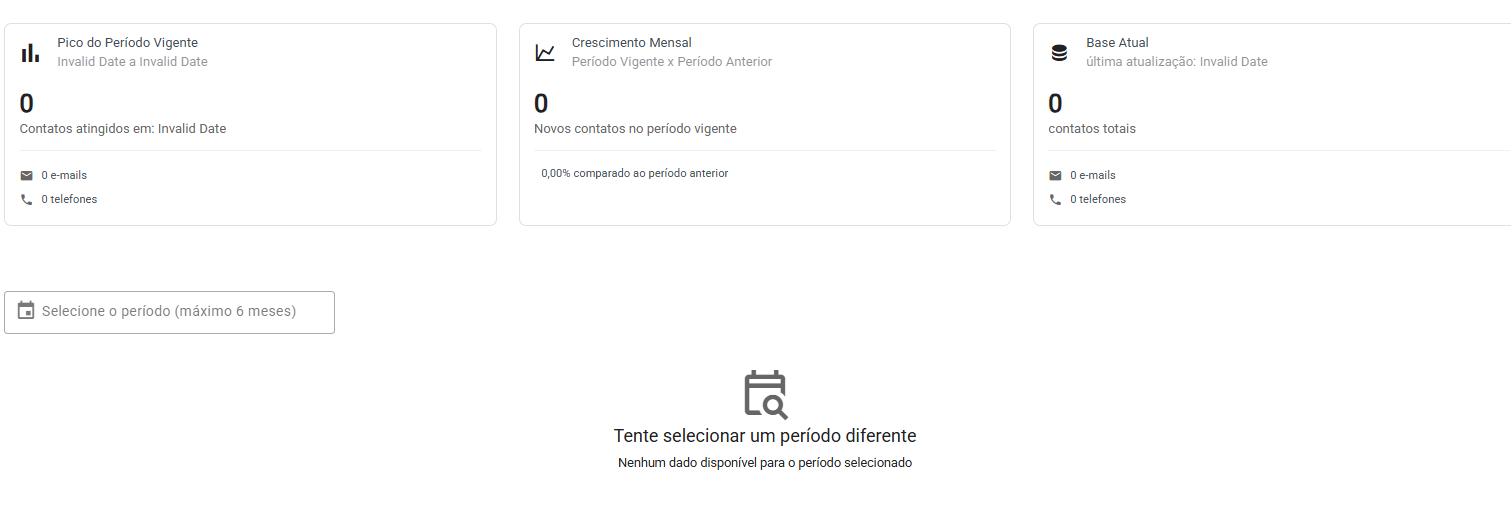This screenshot has height=514, width=1511.
Task: Click the calendar icon in the period field
Action: (26, 311)
